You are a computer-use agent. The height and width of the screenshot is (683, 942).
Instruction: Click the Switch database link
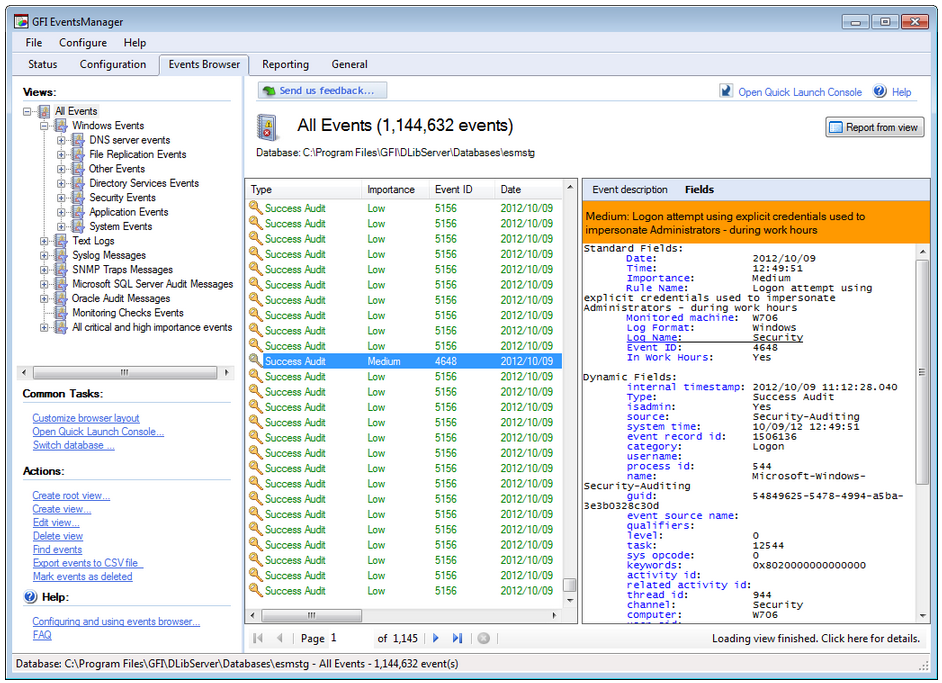tap(73, 445)
